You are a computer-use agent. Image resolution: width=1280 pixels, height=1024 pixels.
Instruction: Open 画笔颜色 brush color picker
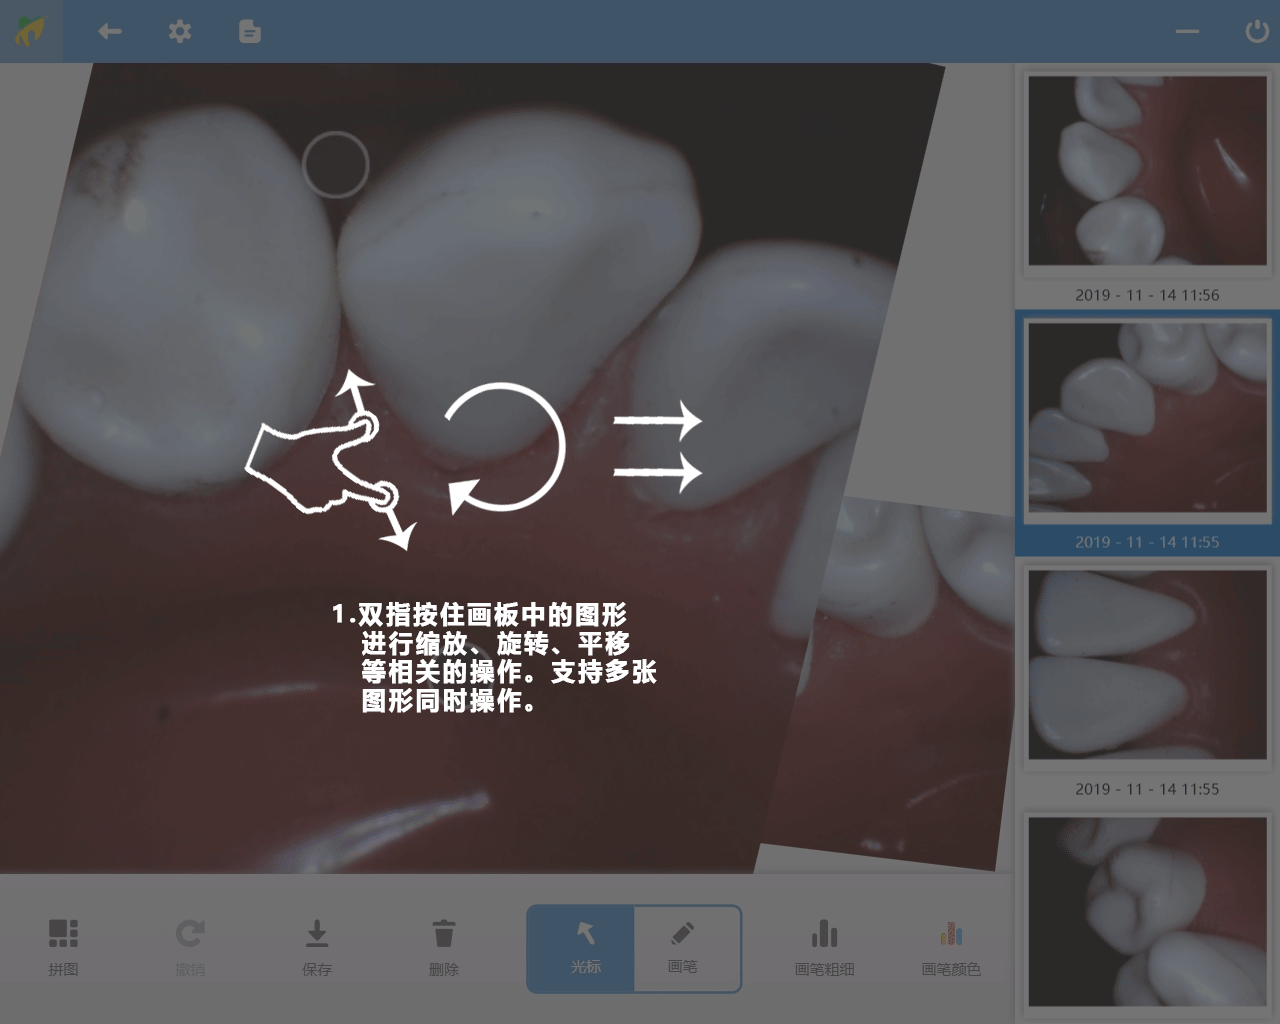(x=951, y=946)
